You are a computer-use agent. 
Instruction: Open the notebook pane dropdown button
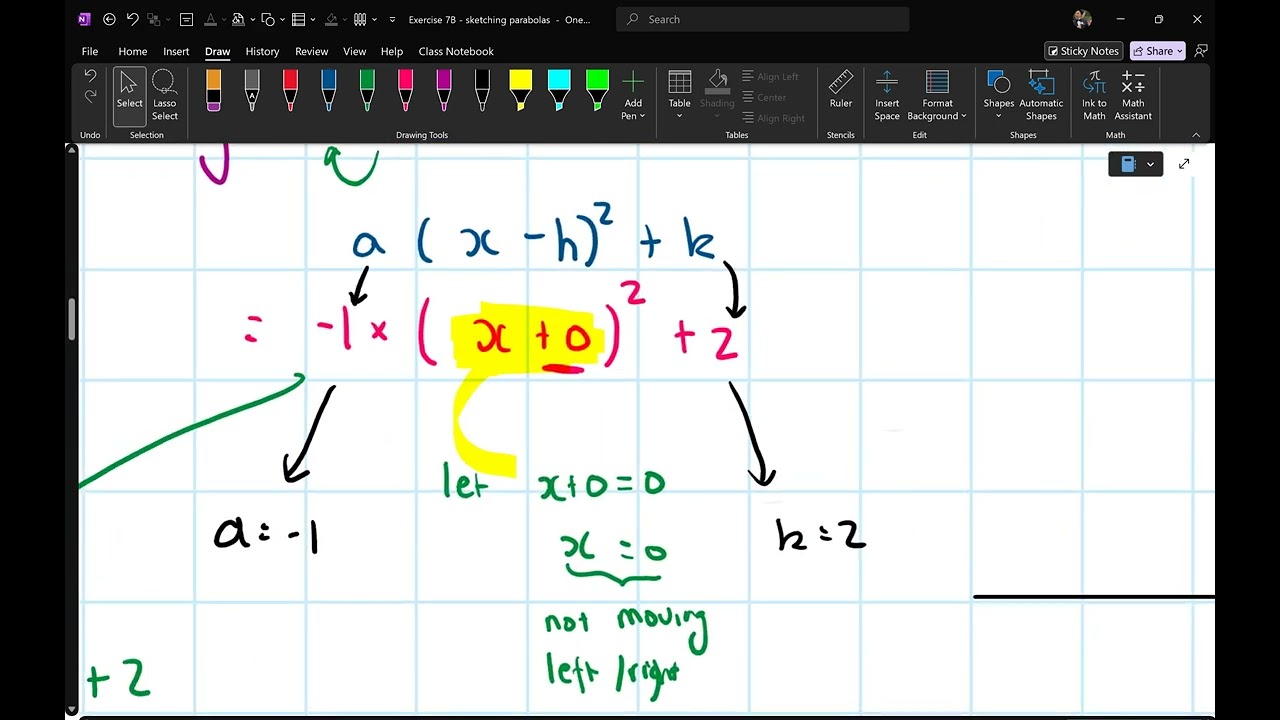[1136, 164]
